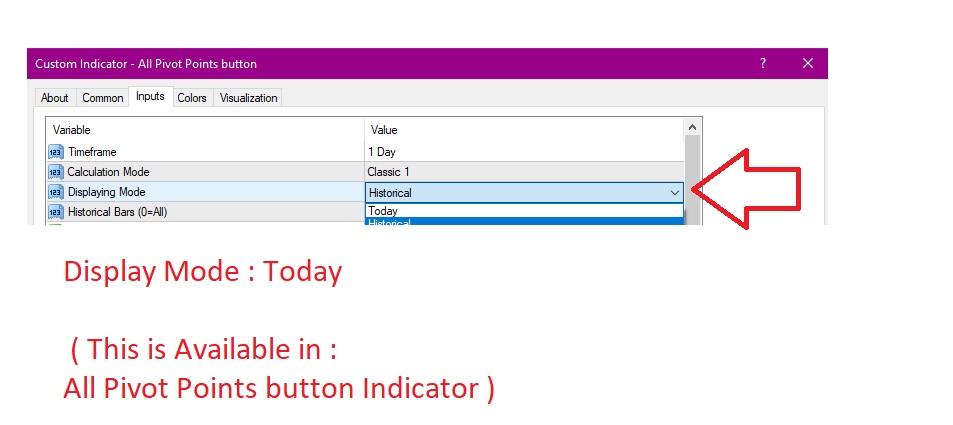Click the dialog Help question mark

tap(764, 63)
